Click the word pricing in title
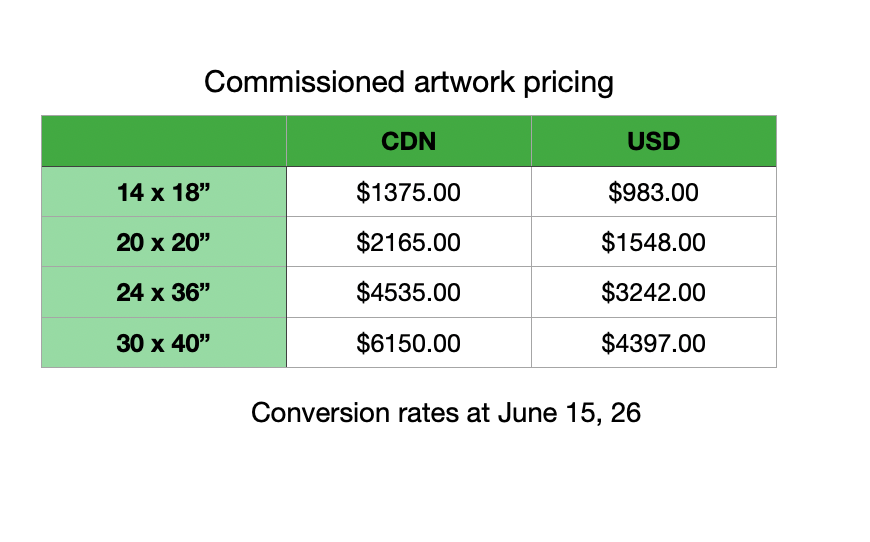 point(568,83)
